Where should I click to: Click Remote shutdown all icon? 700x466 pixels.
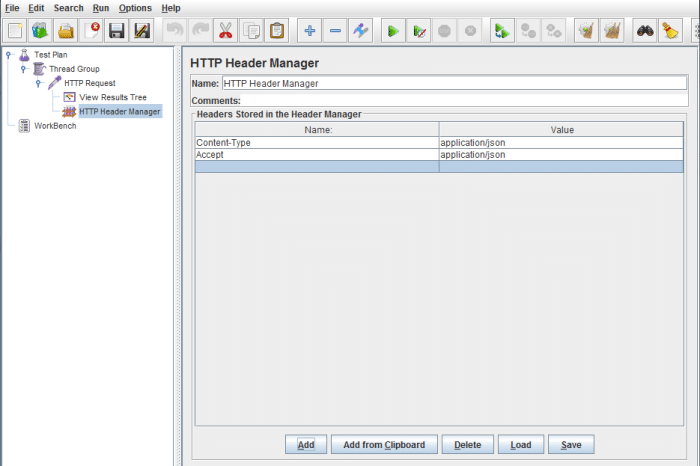[x=554, y=31]
